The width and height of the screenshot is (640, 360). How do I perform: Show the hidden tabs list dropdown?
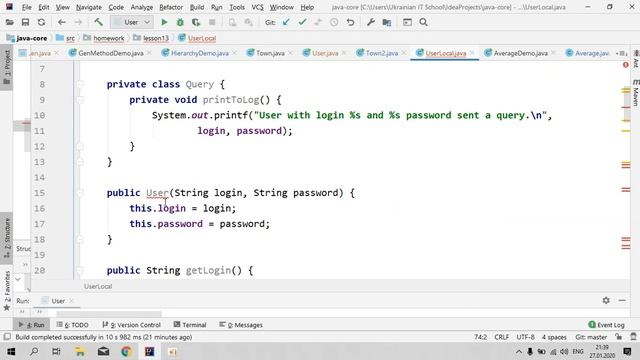[x=622, y=53]
